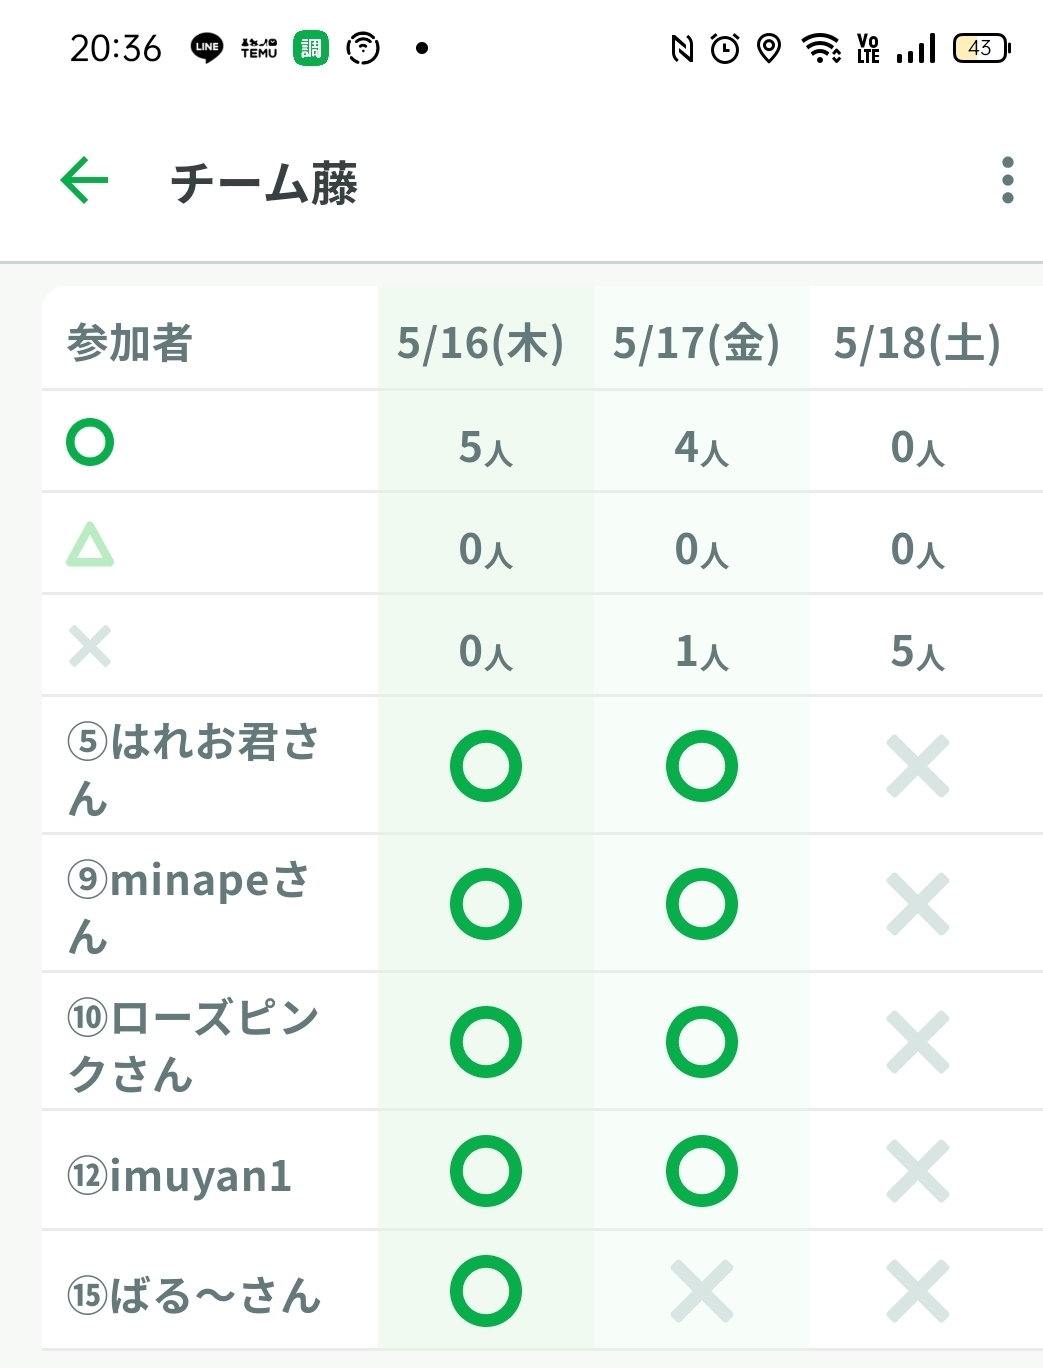Select the 5/16(木) date column header
Screen dimensions: 1043x1368
coord(481,343)
